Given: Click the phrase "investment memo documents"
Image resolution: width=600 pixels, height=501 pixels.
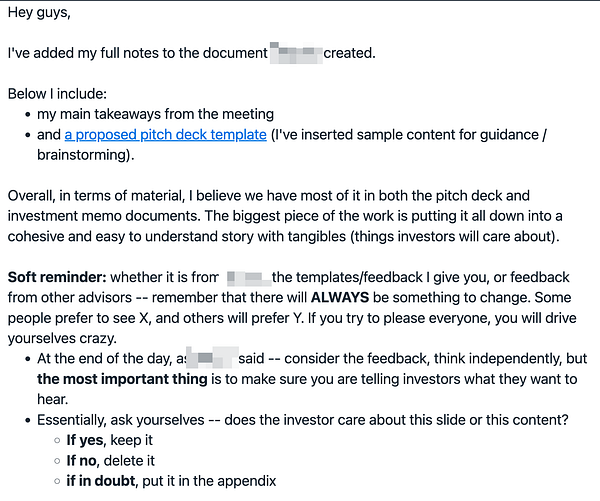Looking at the screenshot, I should [103, 216].
